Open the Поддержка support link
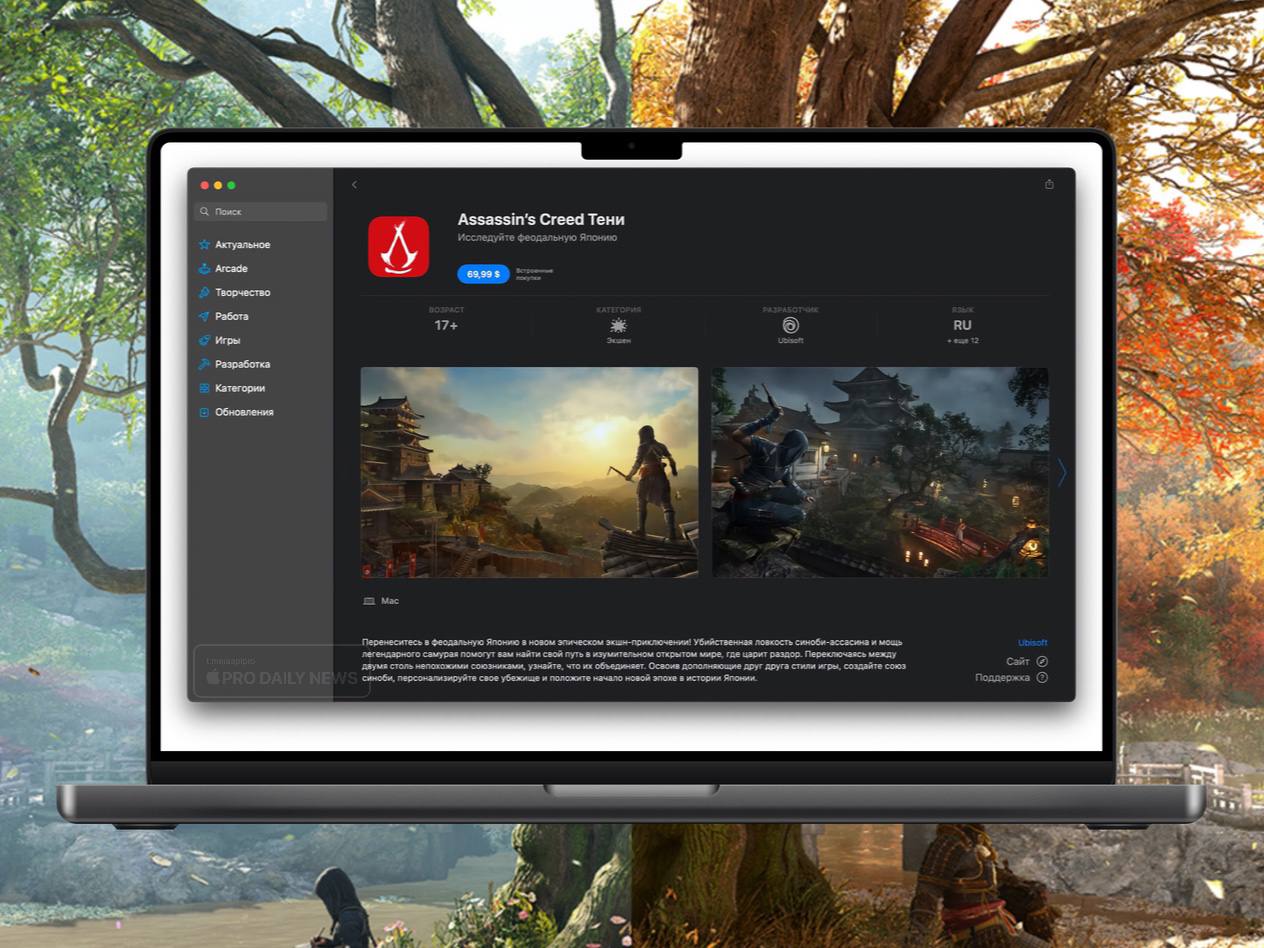Screen dimensions: 1264x948 [x=1002, y=678]
